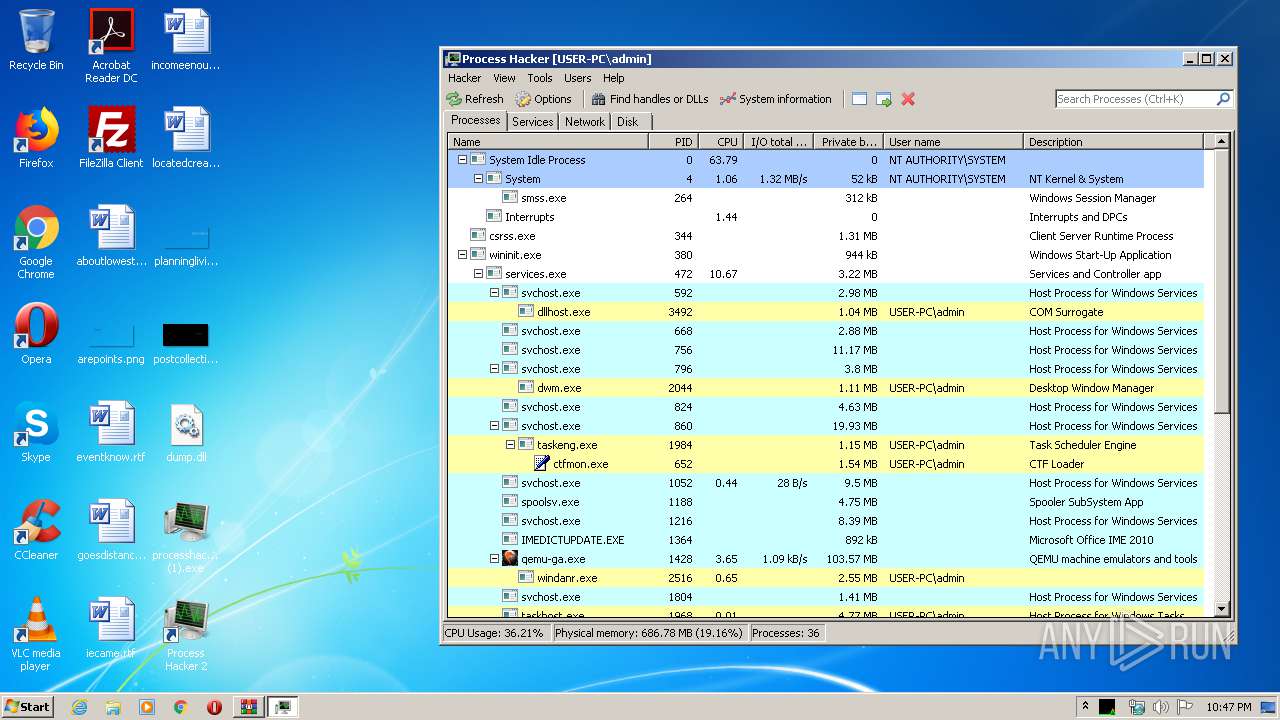Open the Help menu
This screenshot has height=720, width=1280.
pos(613,78)
